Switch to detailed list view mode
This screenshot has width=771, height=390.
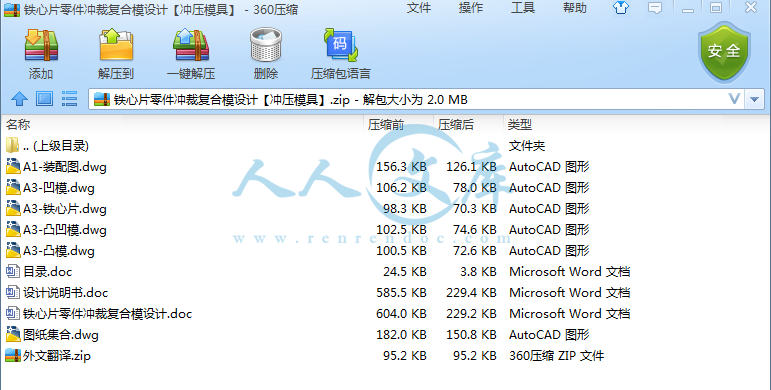tap(69, 99)
